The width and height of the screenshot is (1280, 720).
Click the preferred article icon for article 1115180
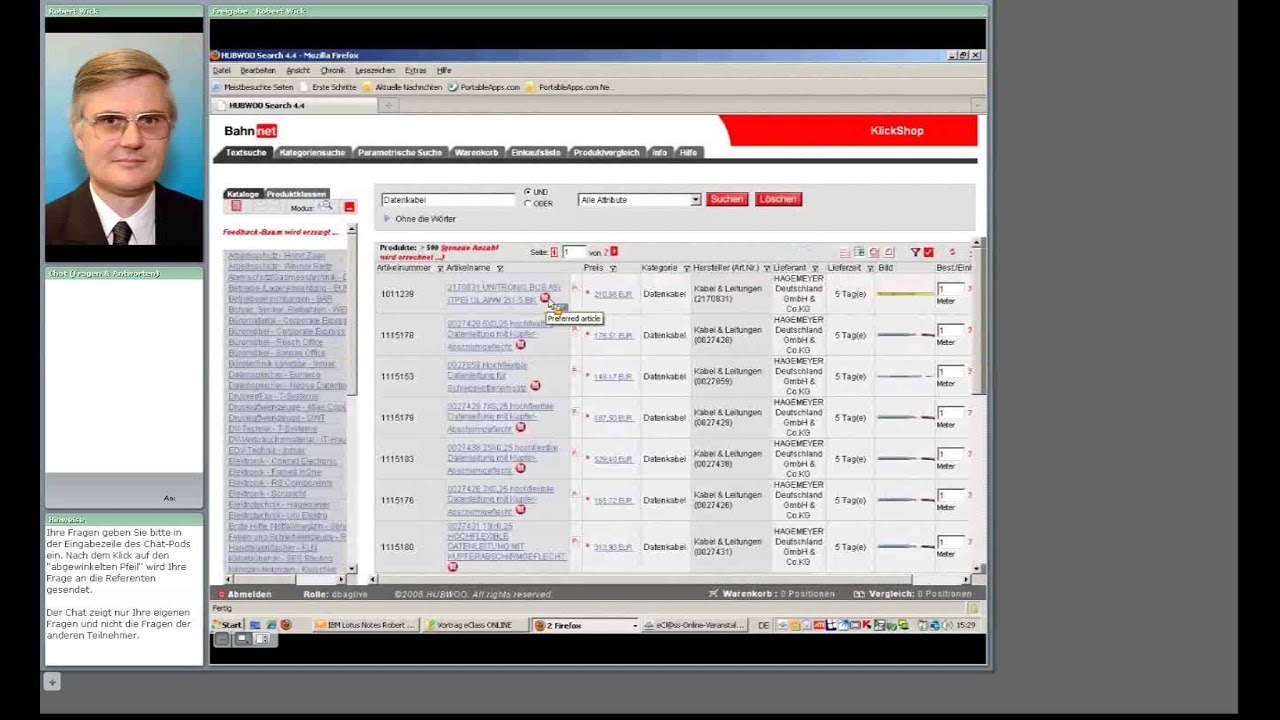tap(452, 567)
